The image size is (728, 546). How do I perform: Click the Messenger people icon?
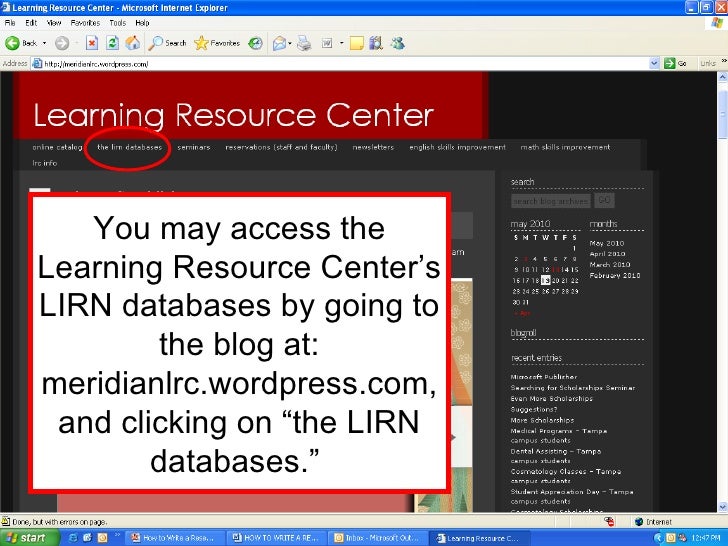point(397,43)
